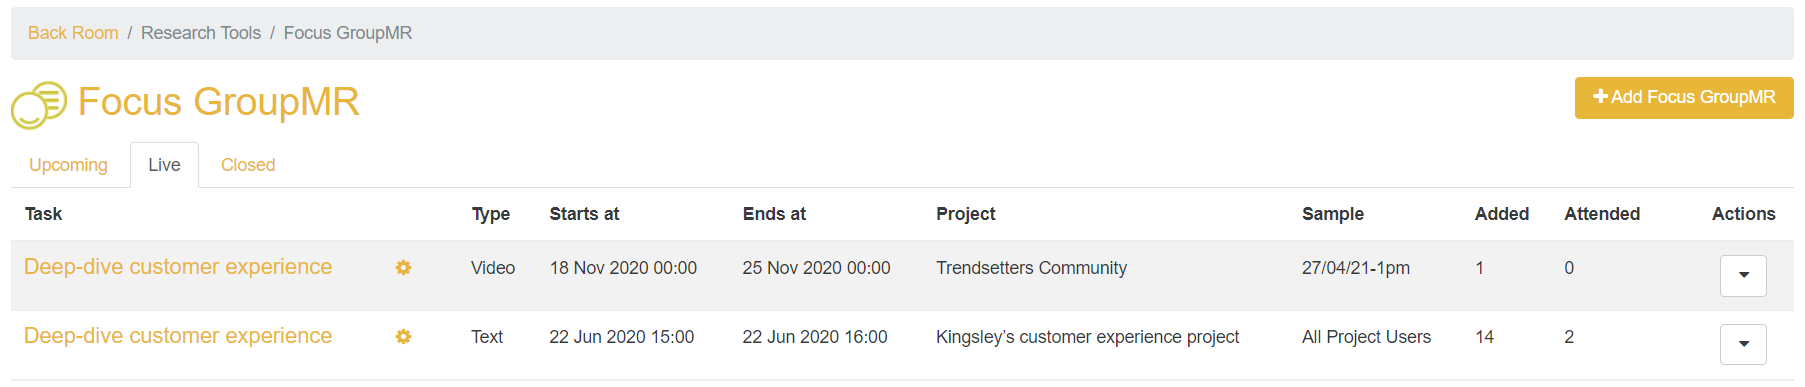The height and width of the screenshot is (387, 1805).
Task: Open the second Deep-dive customer experience task
Action: [x=178, y=336]
